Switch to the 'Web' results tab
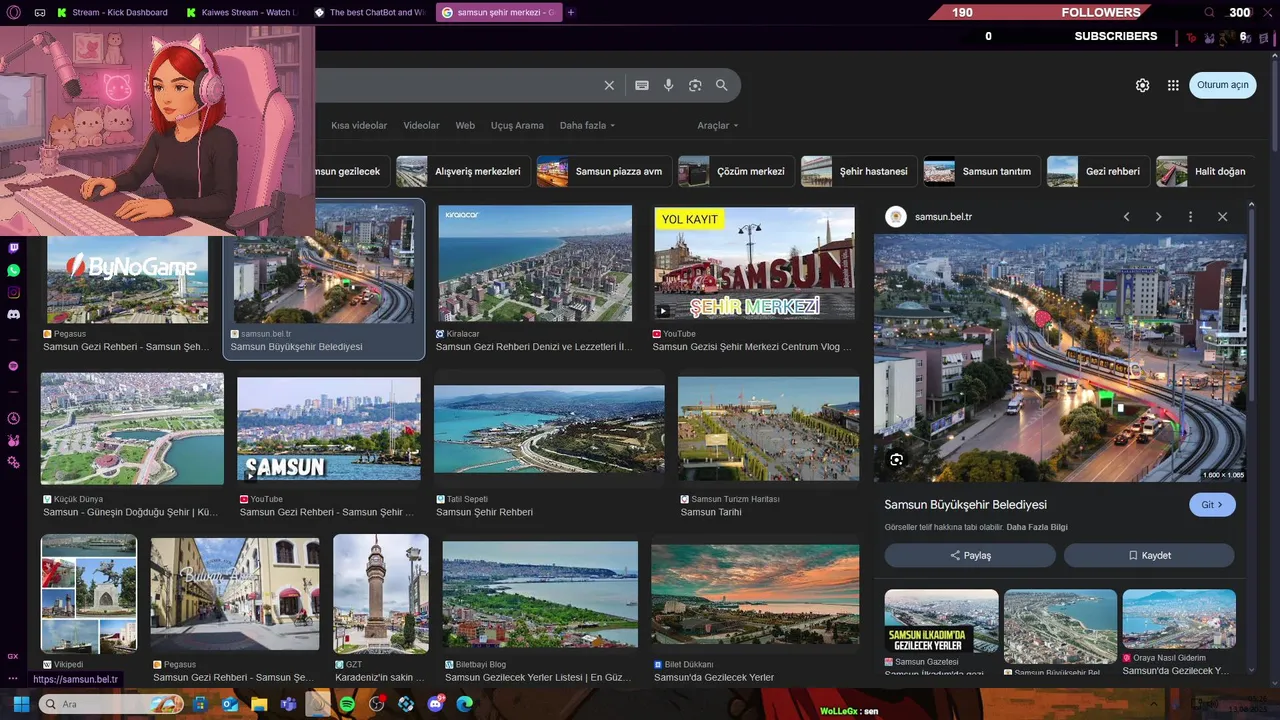The image size is (1280, 720). tap(465, 125)
